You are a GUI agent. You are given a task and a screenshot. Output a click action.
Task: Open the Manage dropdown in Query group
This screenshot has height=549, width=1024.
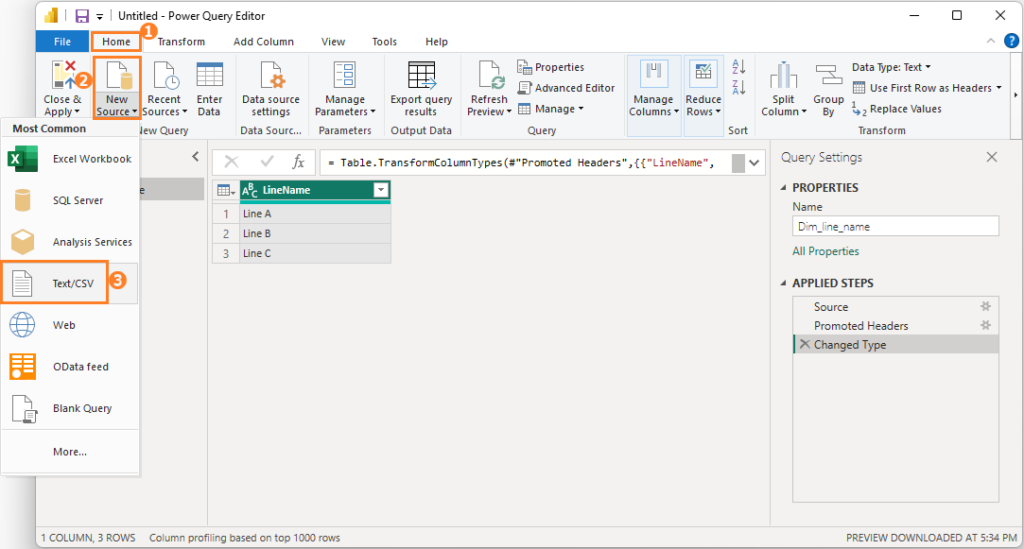(x=551, y=109)
